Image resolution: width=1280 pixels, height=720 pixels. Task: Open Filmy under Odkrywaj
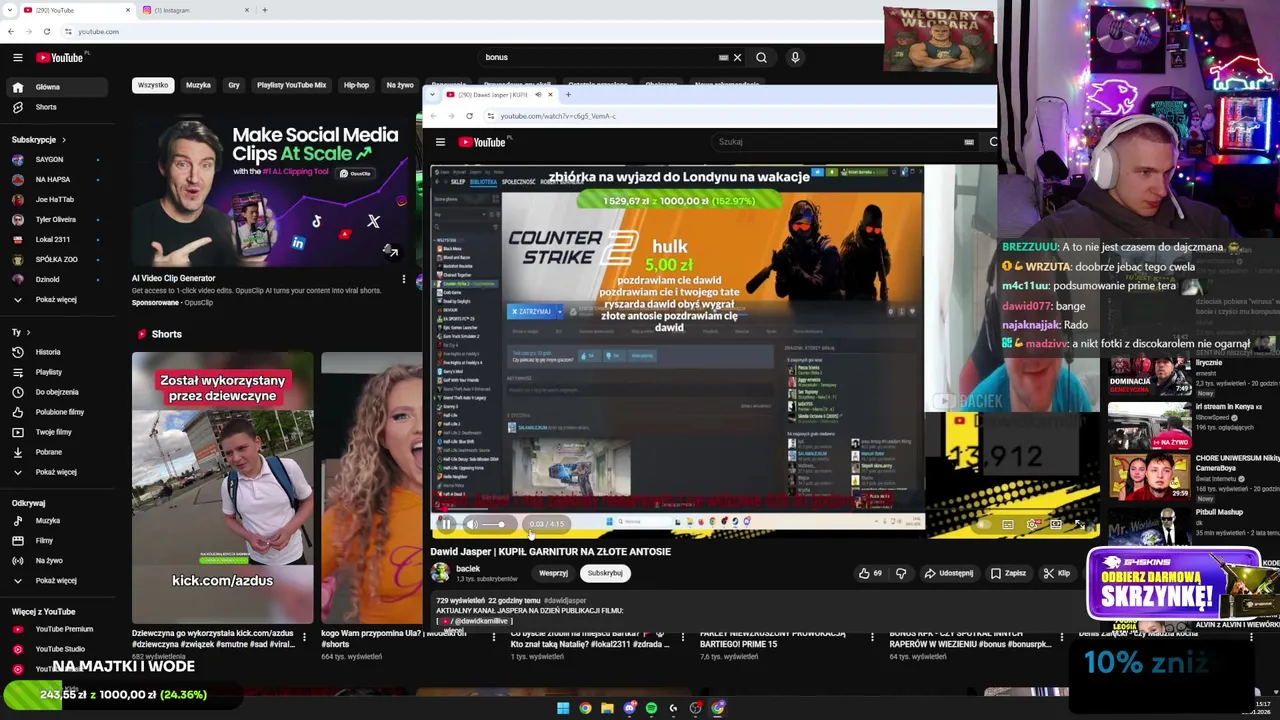(x=55, y=541)
